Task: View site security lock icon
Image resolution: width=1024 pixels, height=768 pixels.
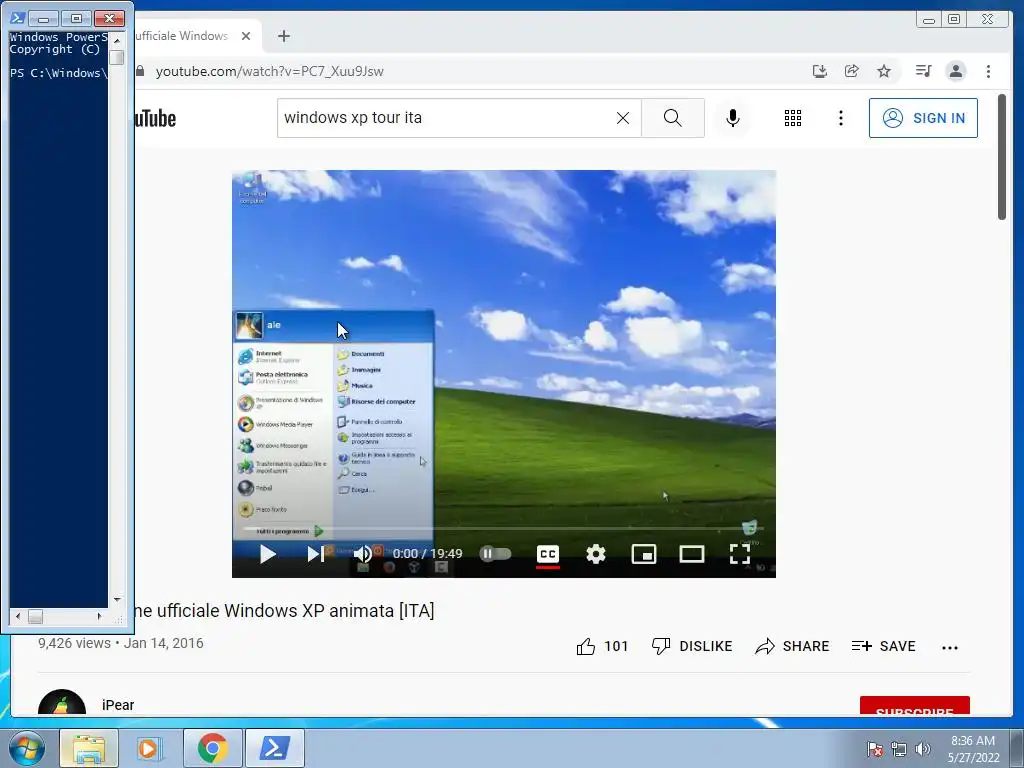Action: point(140,71)
